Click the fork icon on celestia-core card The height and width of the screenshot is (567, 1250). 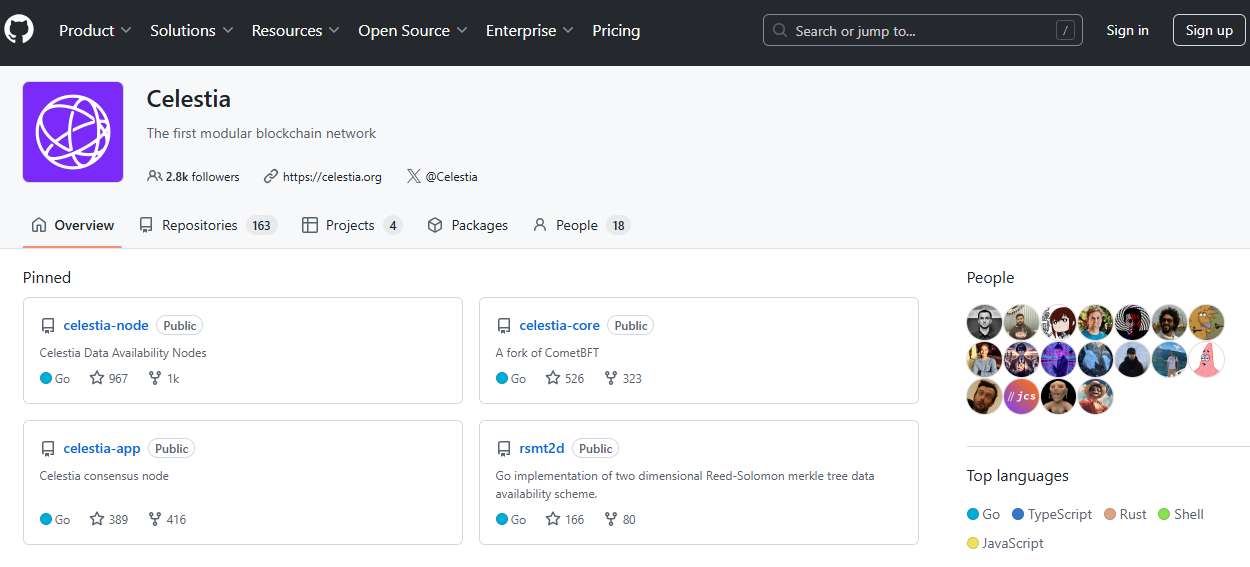(611, 378)
